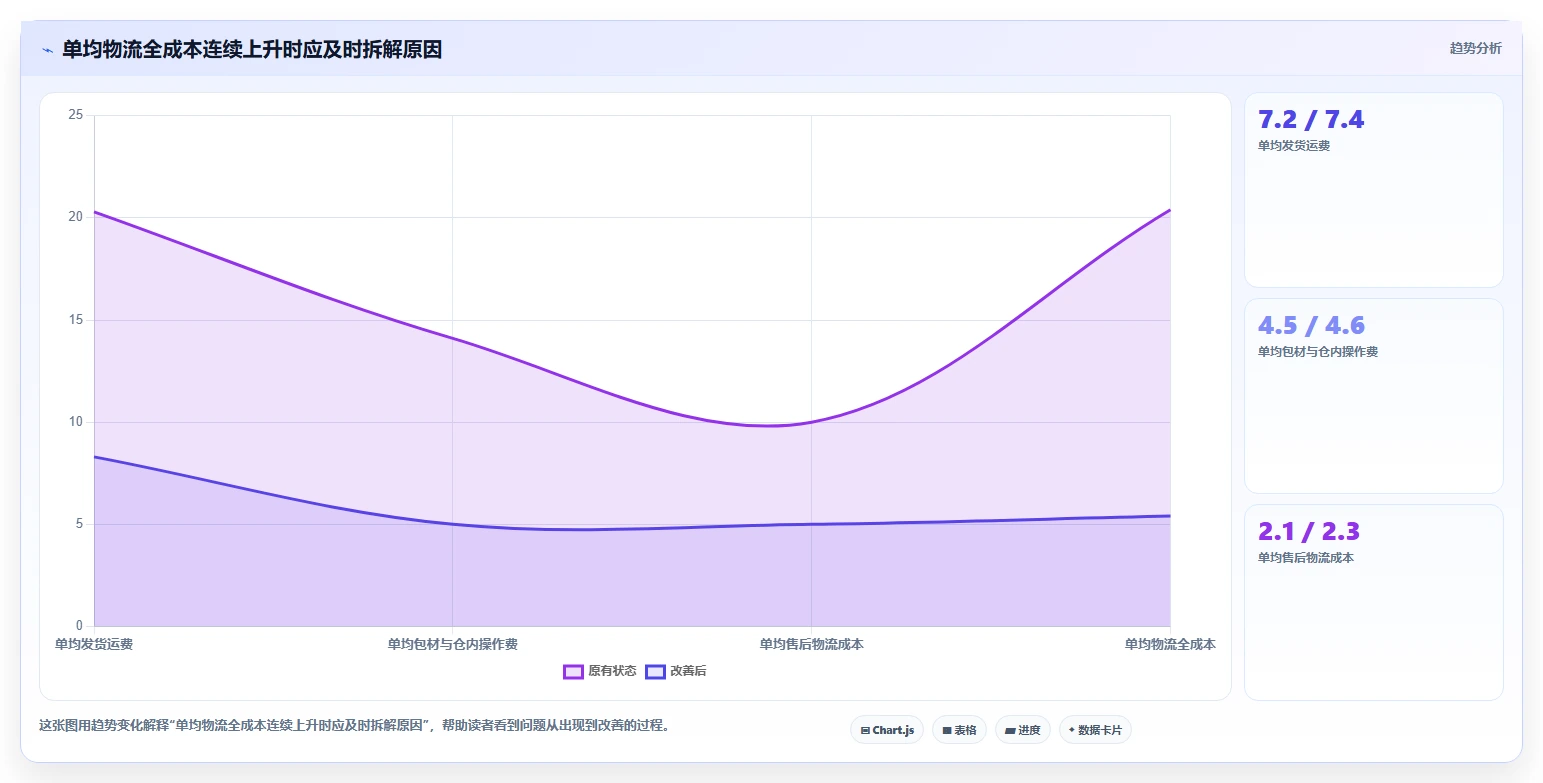Image resolution: width=1543 pixels, height=783 pixels.
Task: Click the y-axis value 5
Action: pyautogui.click(x=79, y=524)
